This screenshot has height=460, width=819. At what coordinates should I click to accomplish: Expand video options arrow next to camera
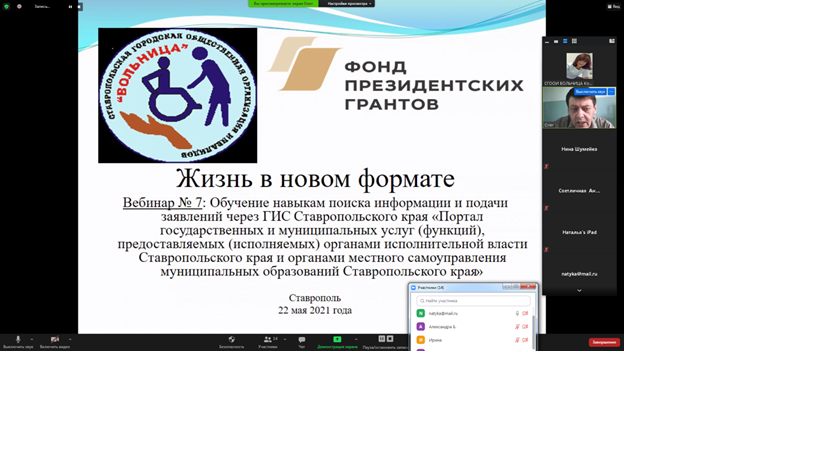coord(71,340)
